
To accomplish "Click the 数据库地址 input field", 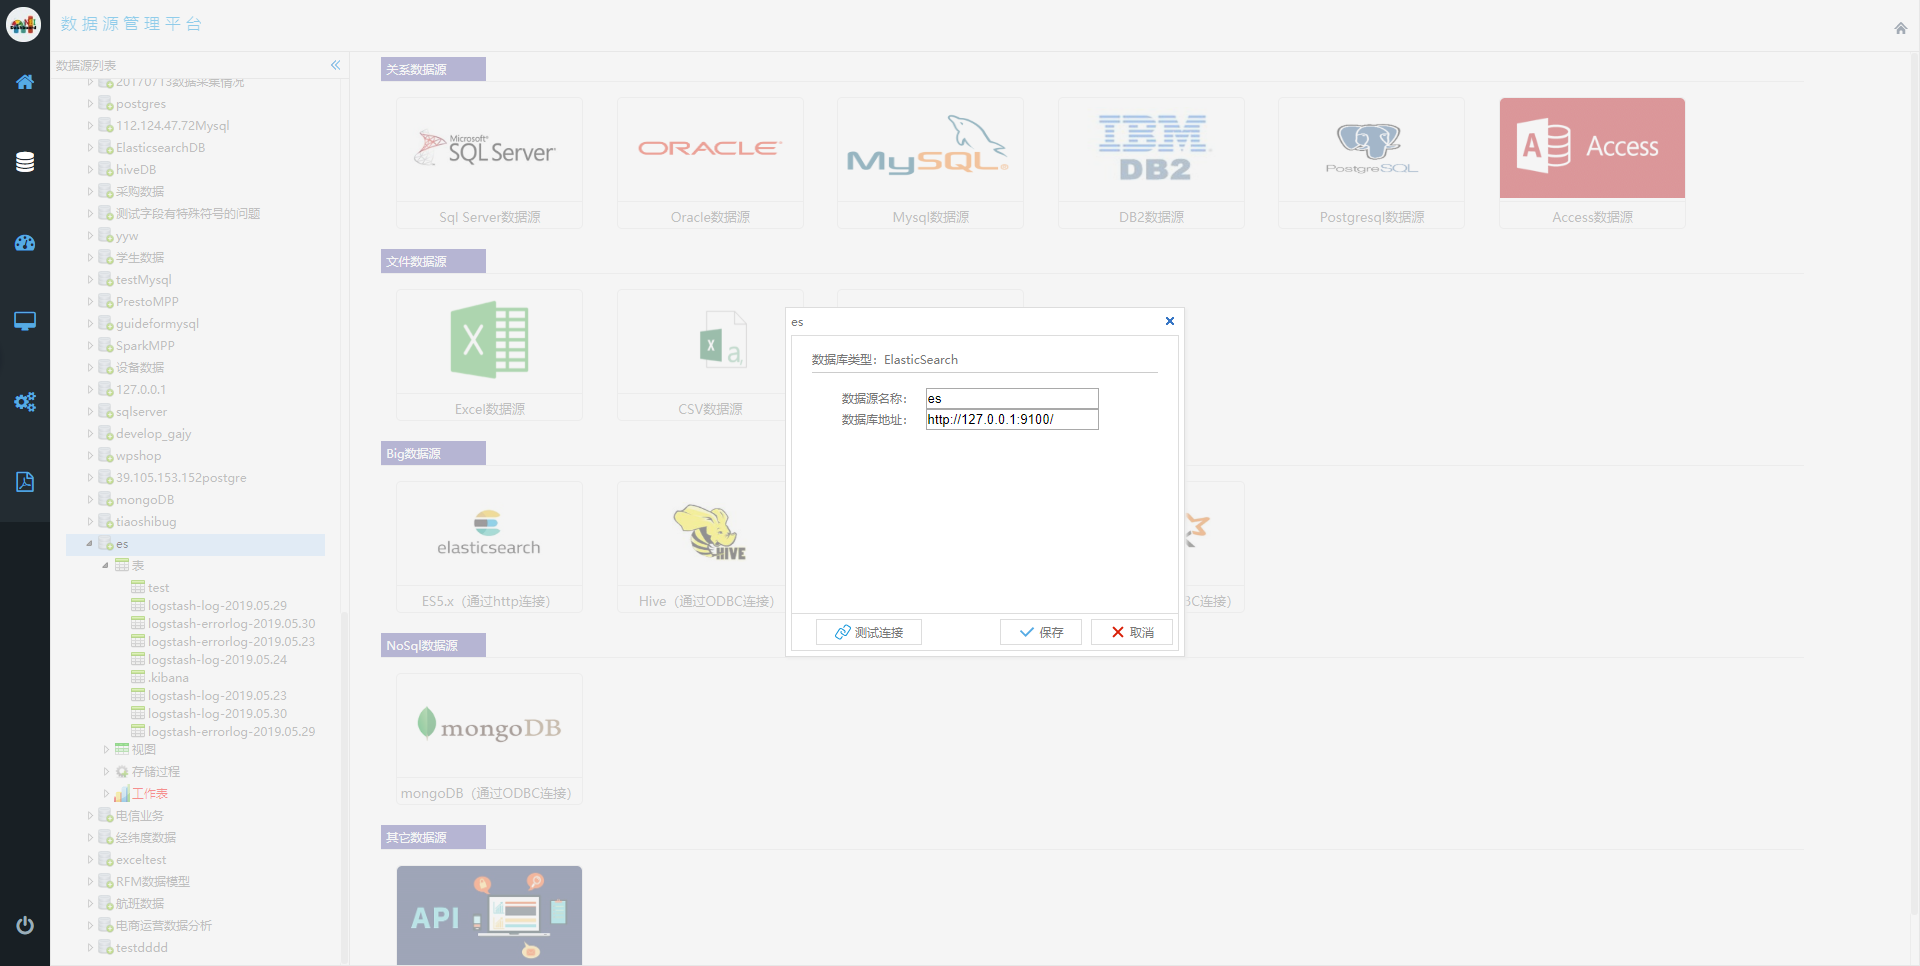I will pyautogui.click(x=1012, y=419).
